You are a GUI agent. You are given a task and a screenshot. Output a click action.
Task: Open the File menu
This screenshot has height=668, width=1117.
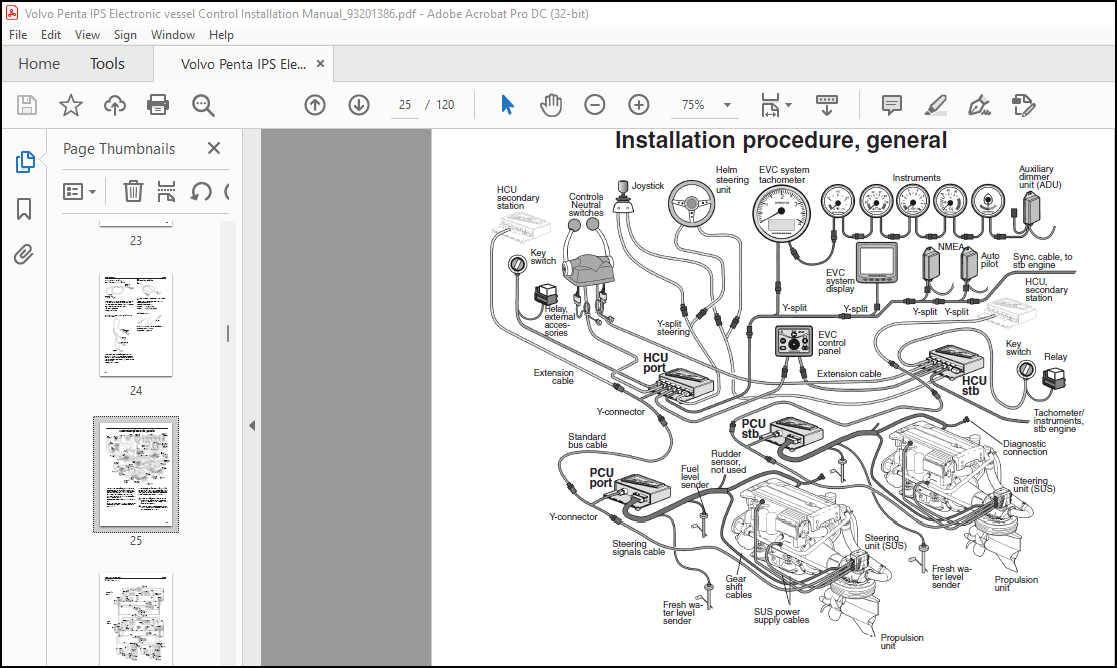(18, 35)
